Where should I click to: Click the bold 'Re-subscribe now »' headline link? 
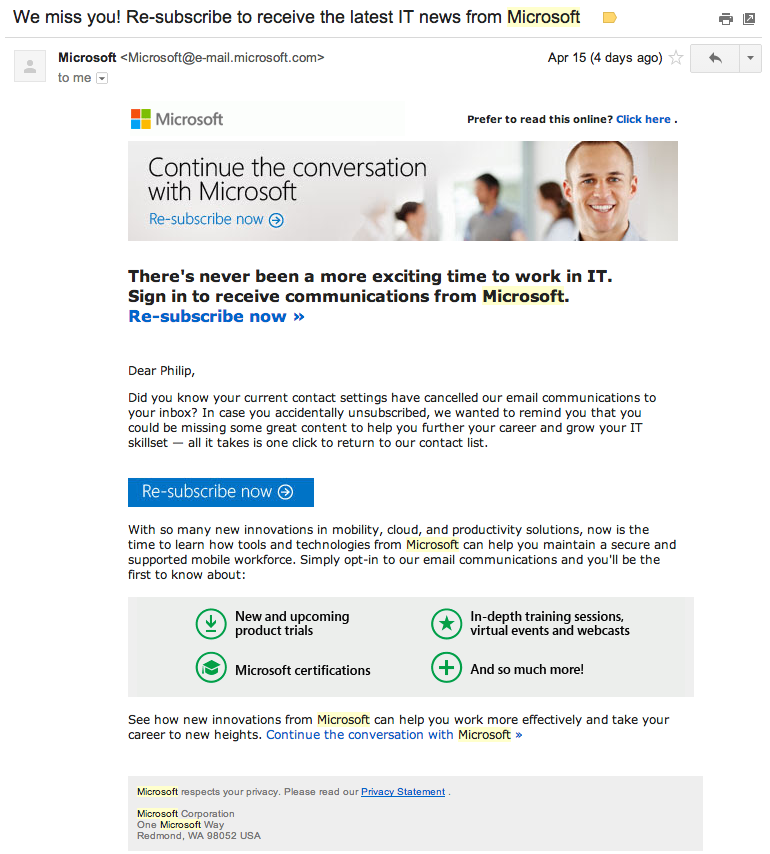(x=216, y=316)
